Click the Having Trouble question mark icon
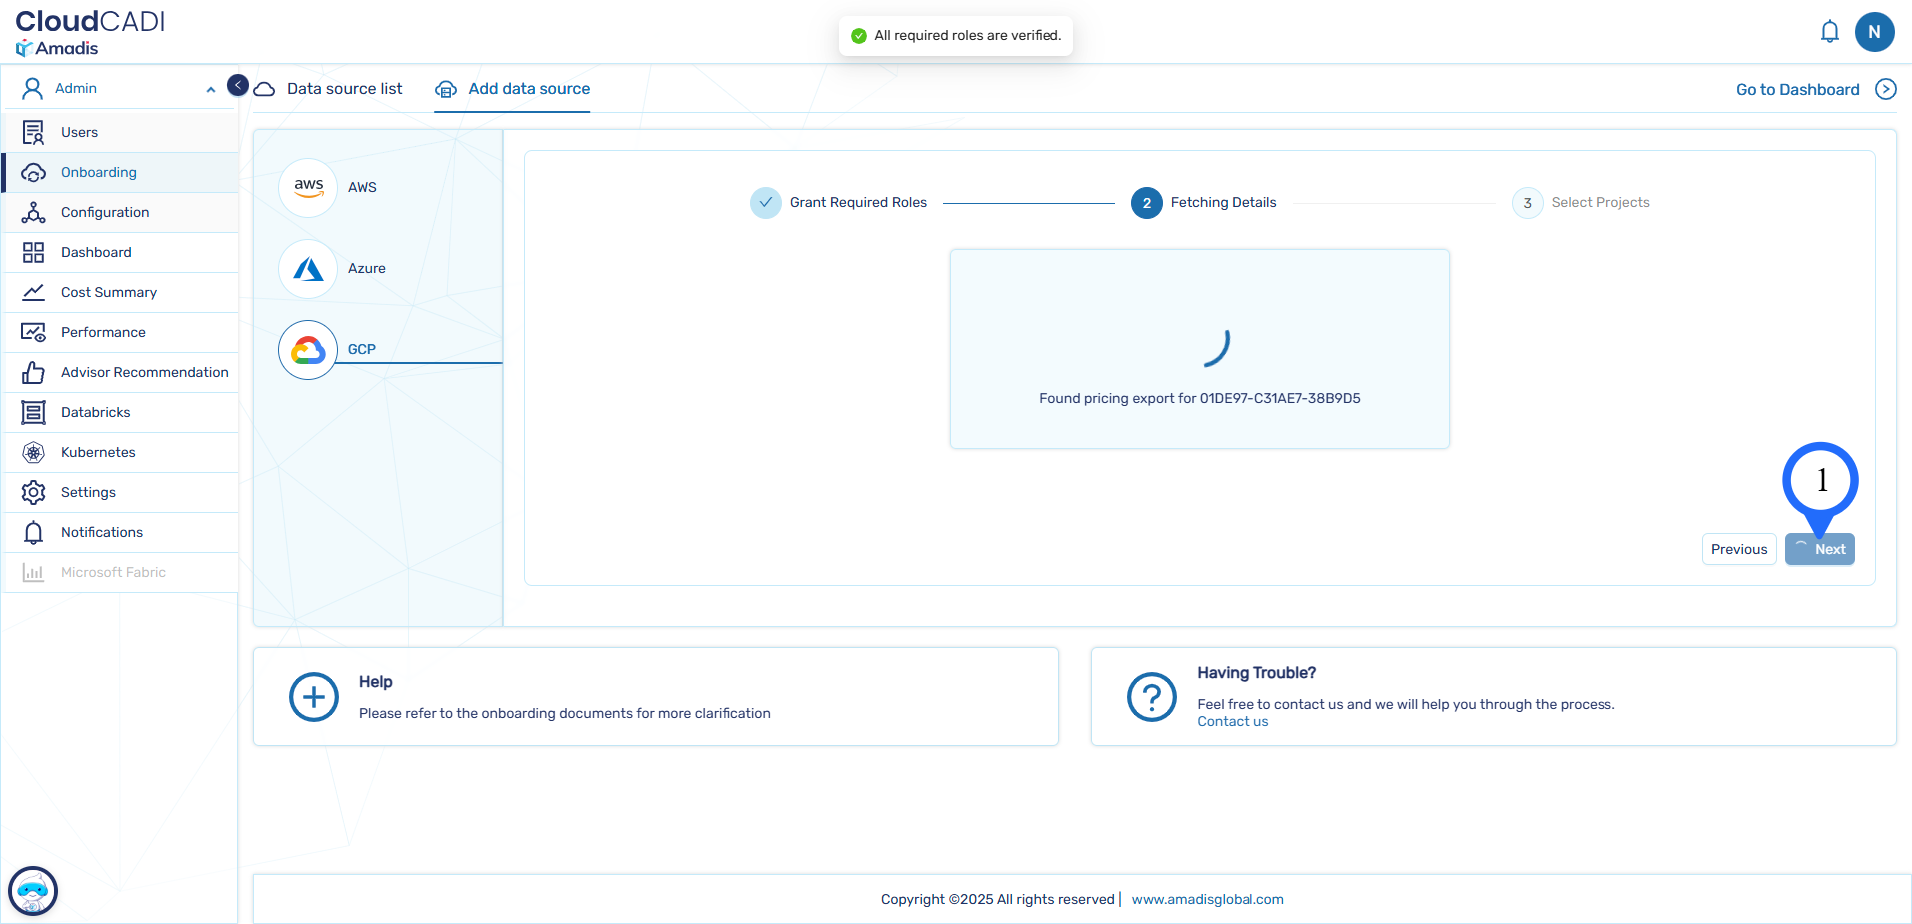The width and height of the screenshot is (1912, 924). (1151, 697)
